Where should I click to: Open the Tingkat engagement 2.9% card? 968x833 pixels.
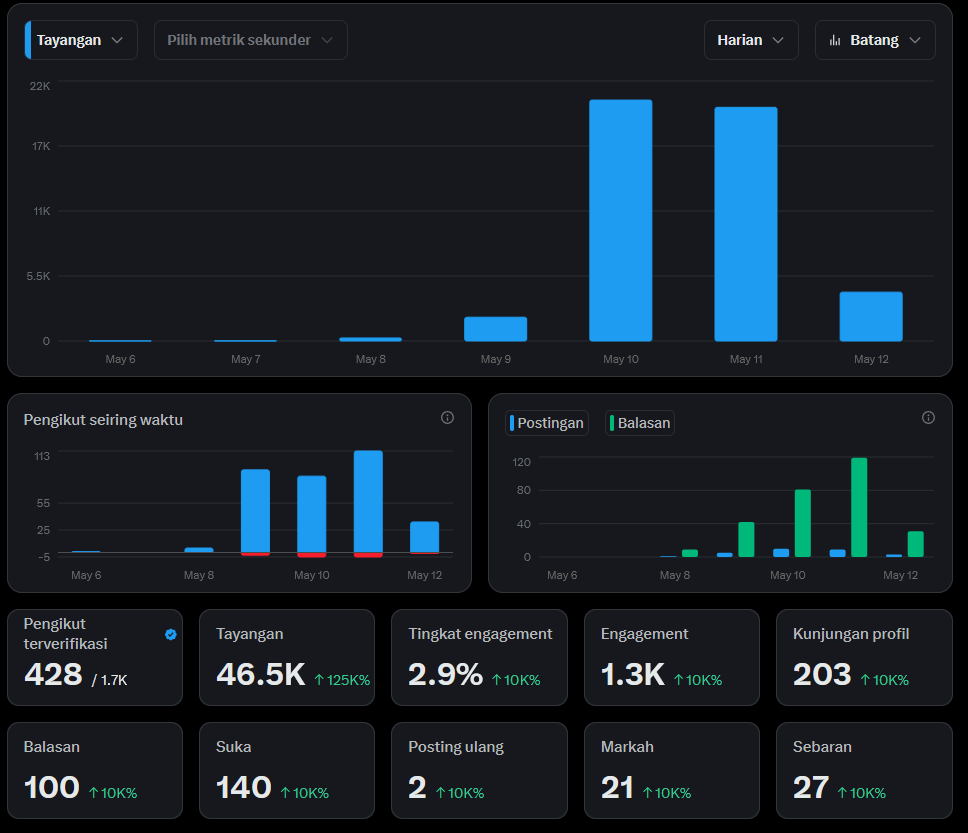click(x=480, y=658)
